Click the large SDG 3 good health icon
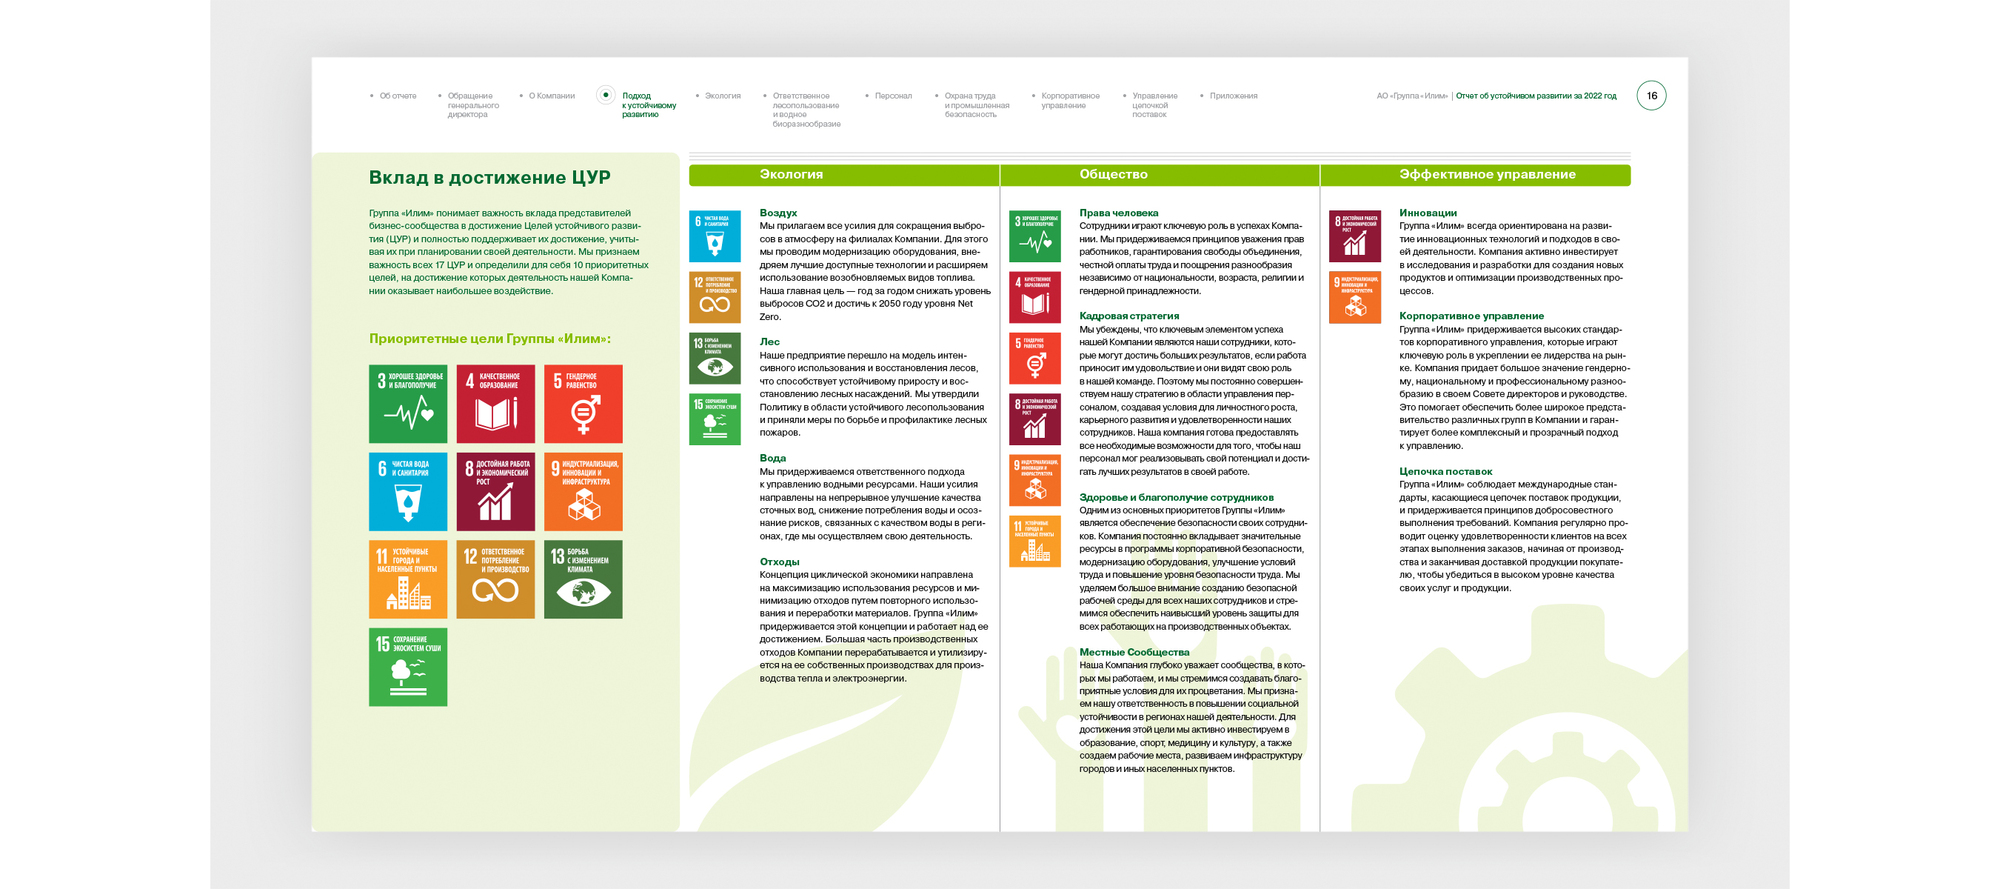2000x889 pixels. pyautogui.click(x=408, y=404)
